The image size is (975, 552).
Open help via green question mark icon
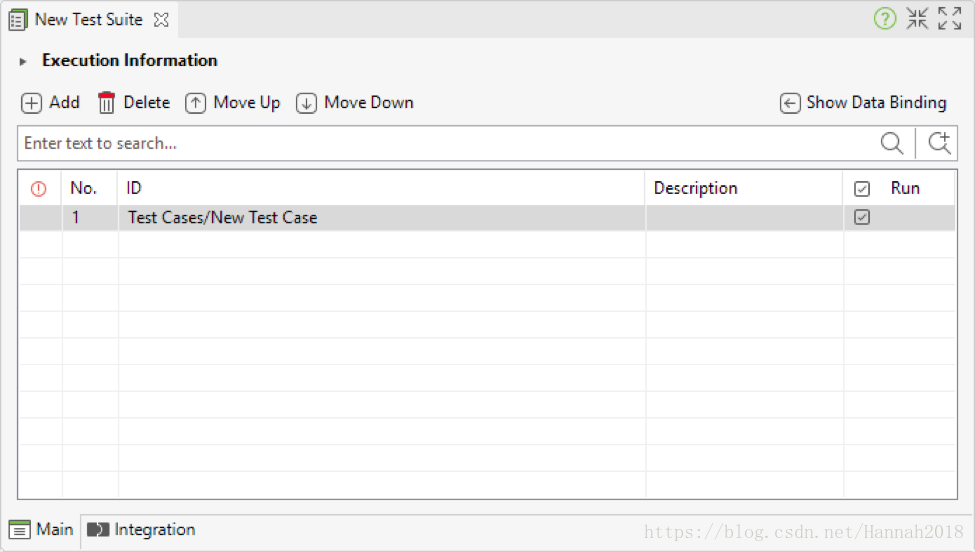point(885,19)
